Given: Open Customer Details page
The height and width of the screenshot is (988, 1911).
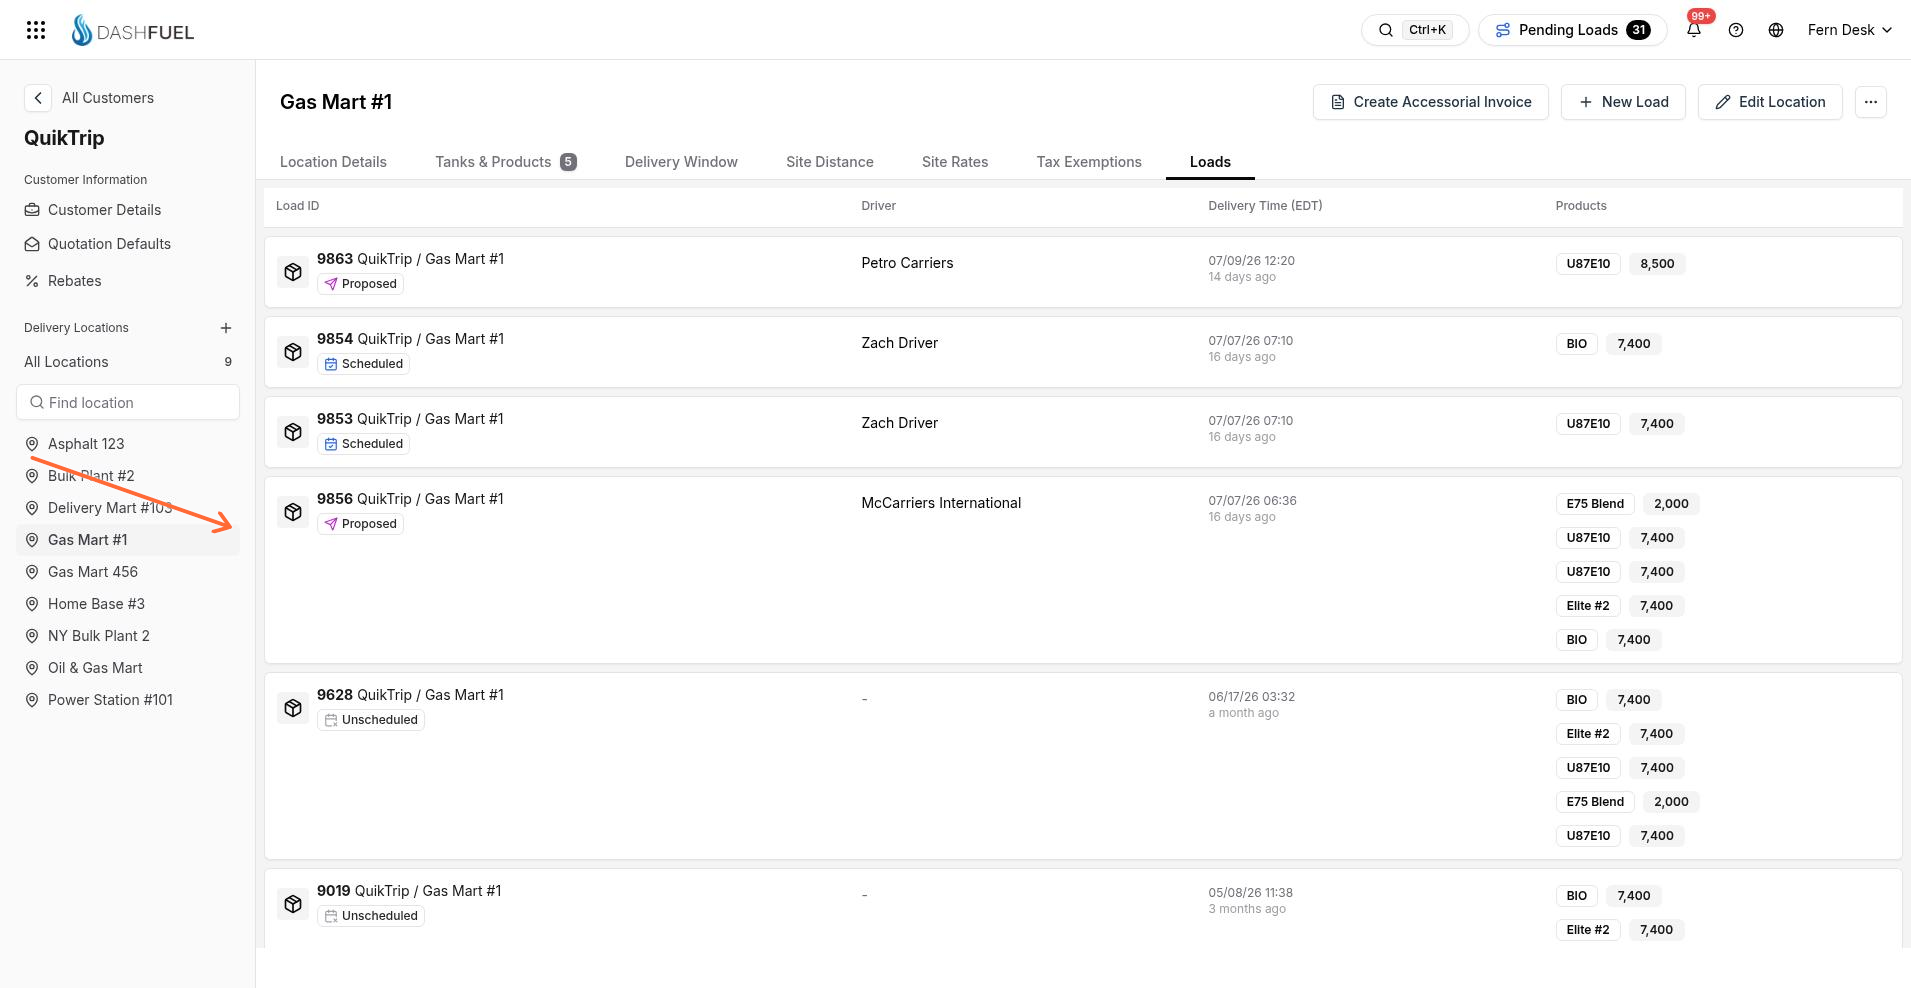Looking at the screenshot, I should (x=104, y=210).
